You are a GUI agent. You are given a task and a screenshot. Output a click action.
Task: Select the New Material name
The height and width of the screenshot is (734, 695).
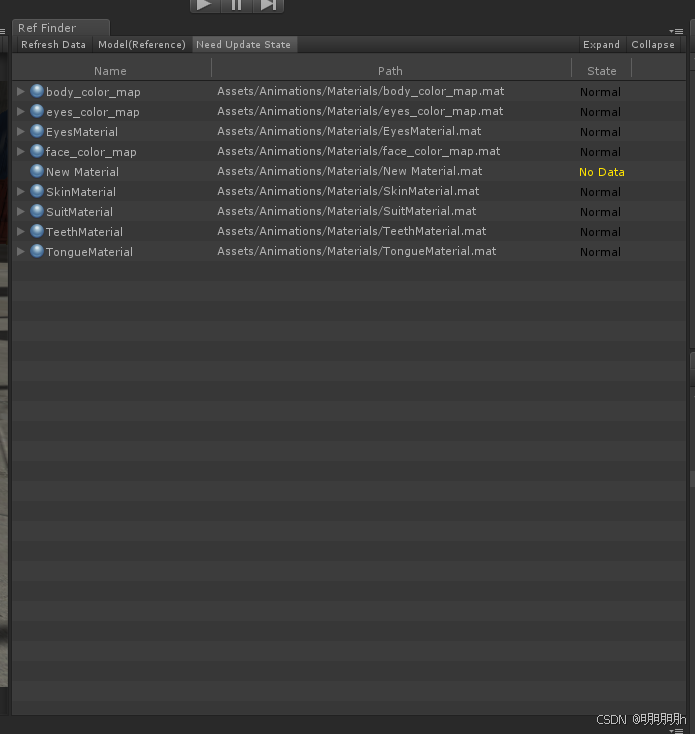(82, 172)
